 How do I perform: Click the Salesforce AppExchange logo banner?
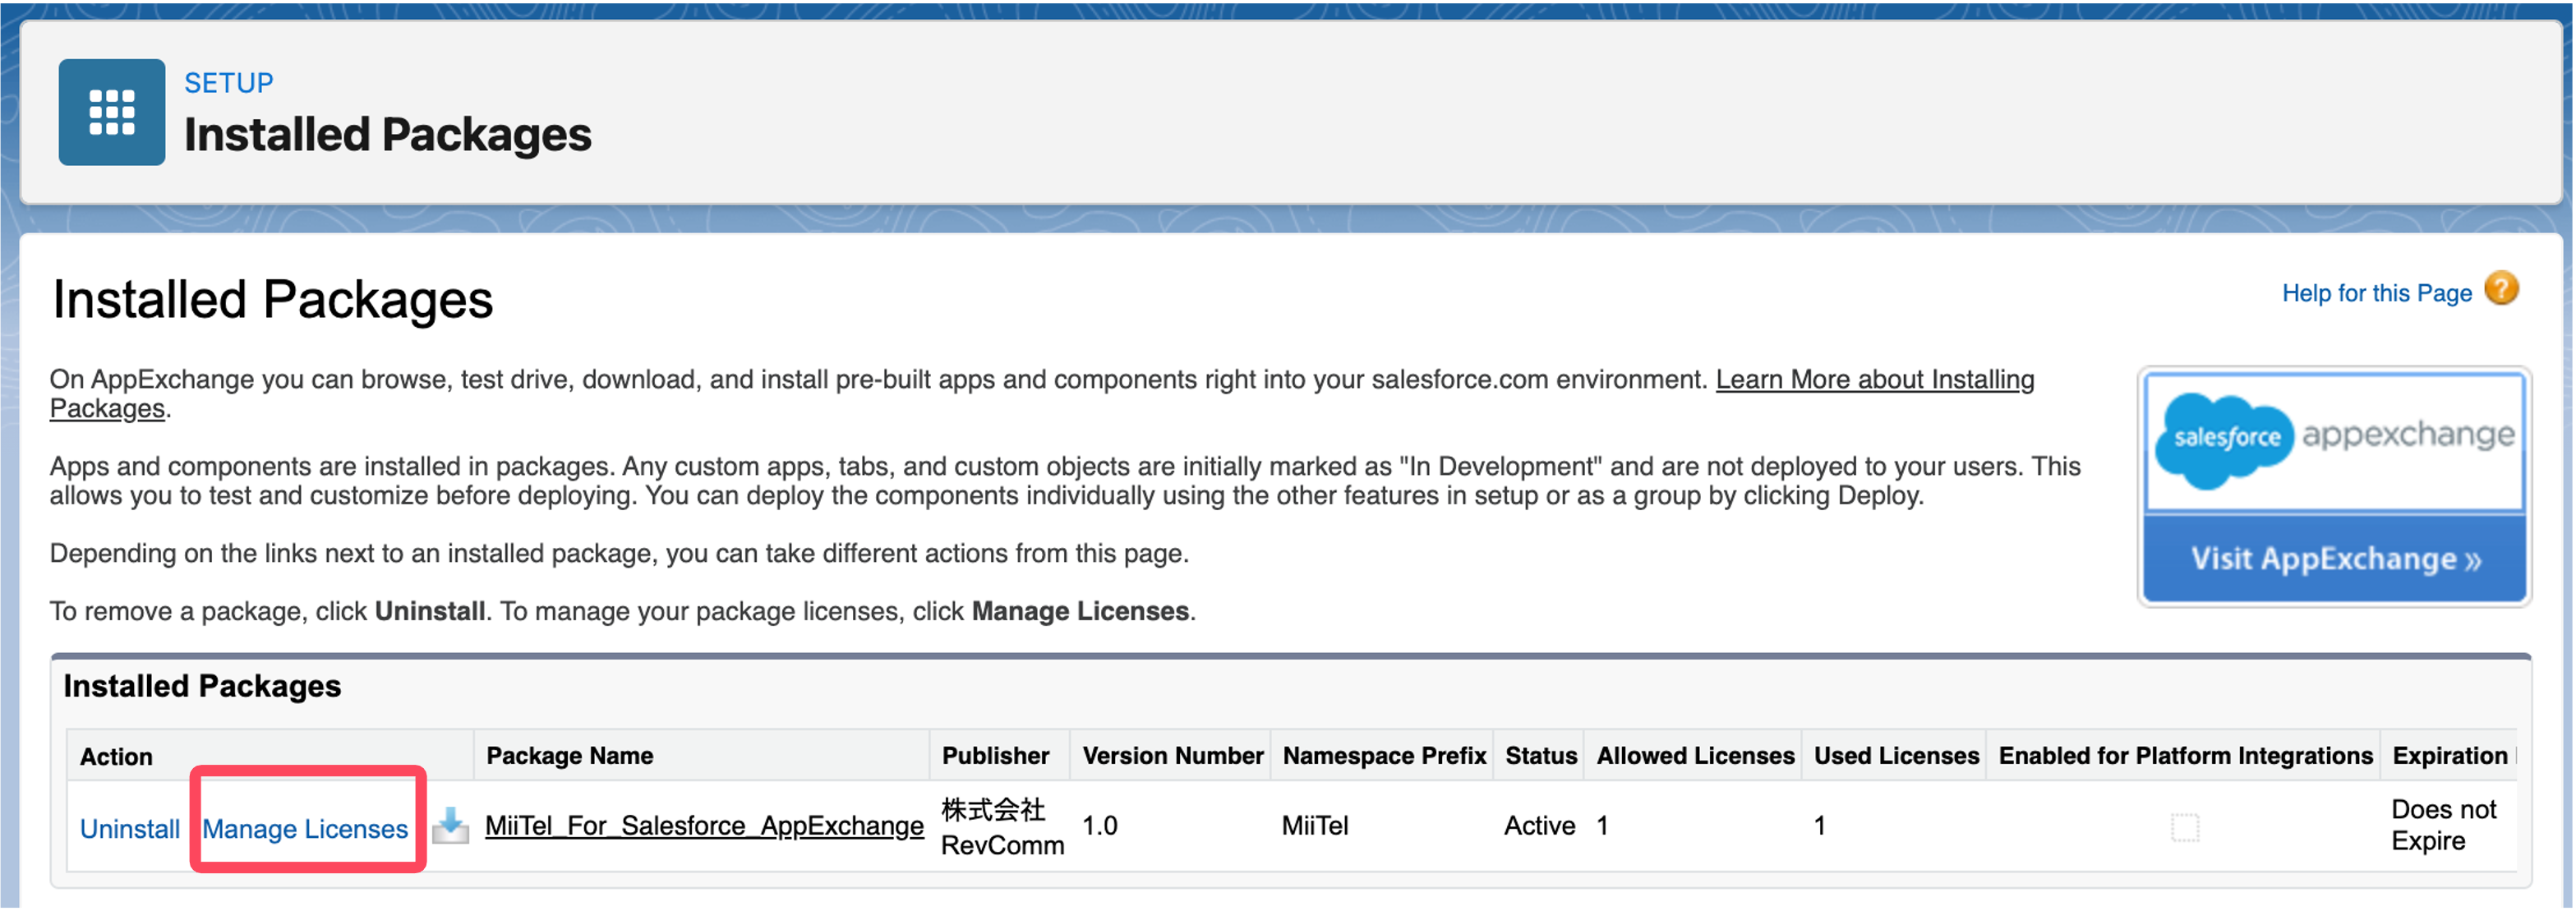[x=2334, y=441]
